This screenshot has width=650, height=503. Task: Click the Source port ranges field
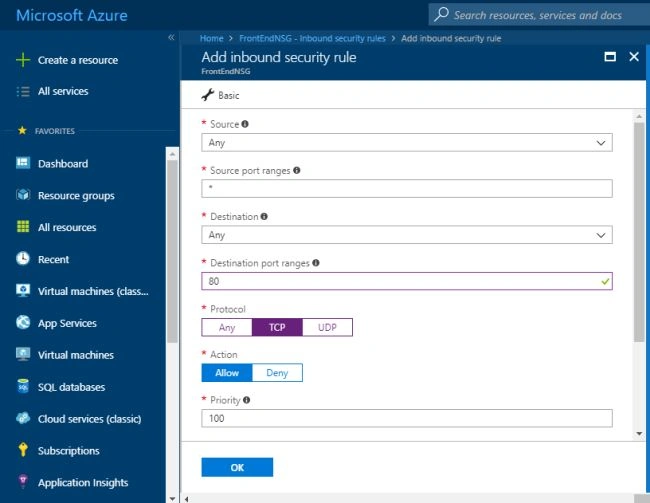click(407, 188)
